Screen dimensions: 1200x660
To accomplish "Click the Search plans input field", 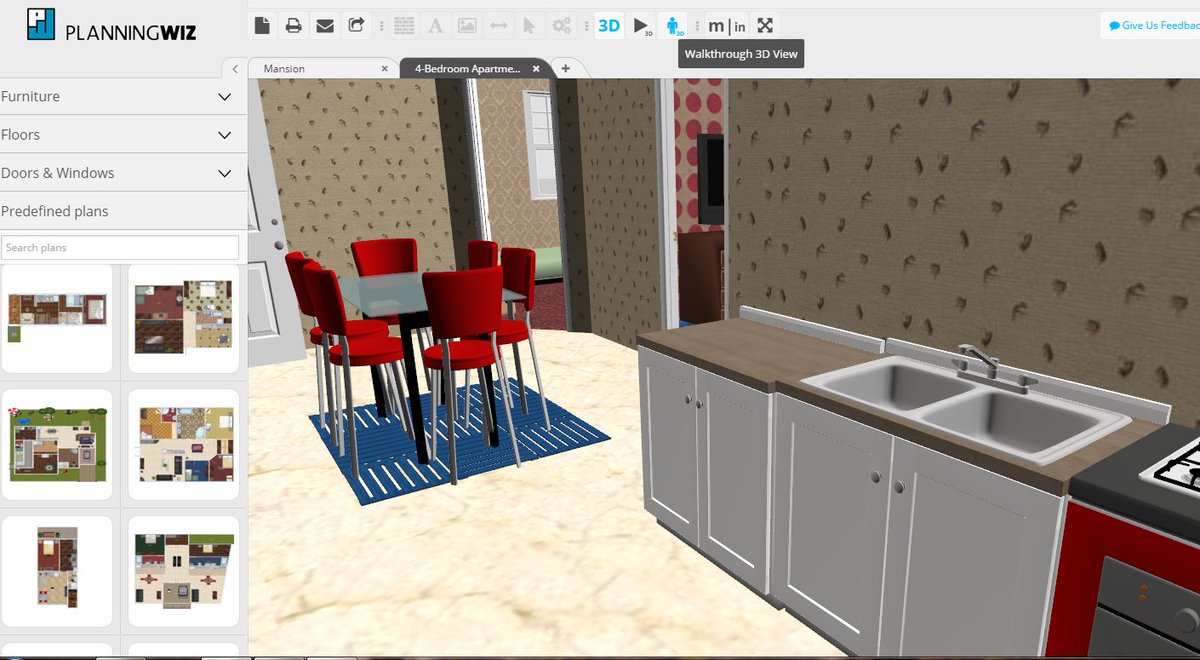I will point(120,247).
